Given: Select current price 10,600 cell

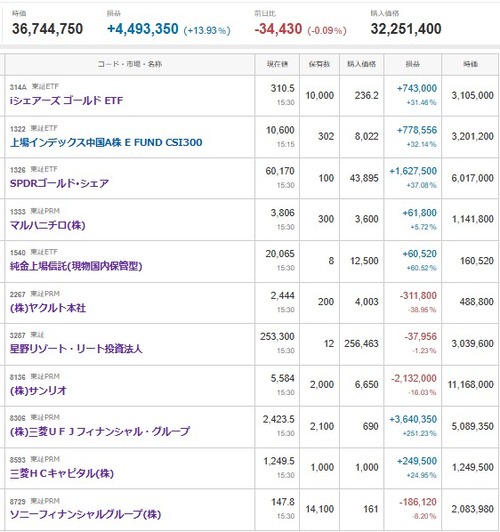Looking at the screenshot, I should click(x=280, y=130).
